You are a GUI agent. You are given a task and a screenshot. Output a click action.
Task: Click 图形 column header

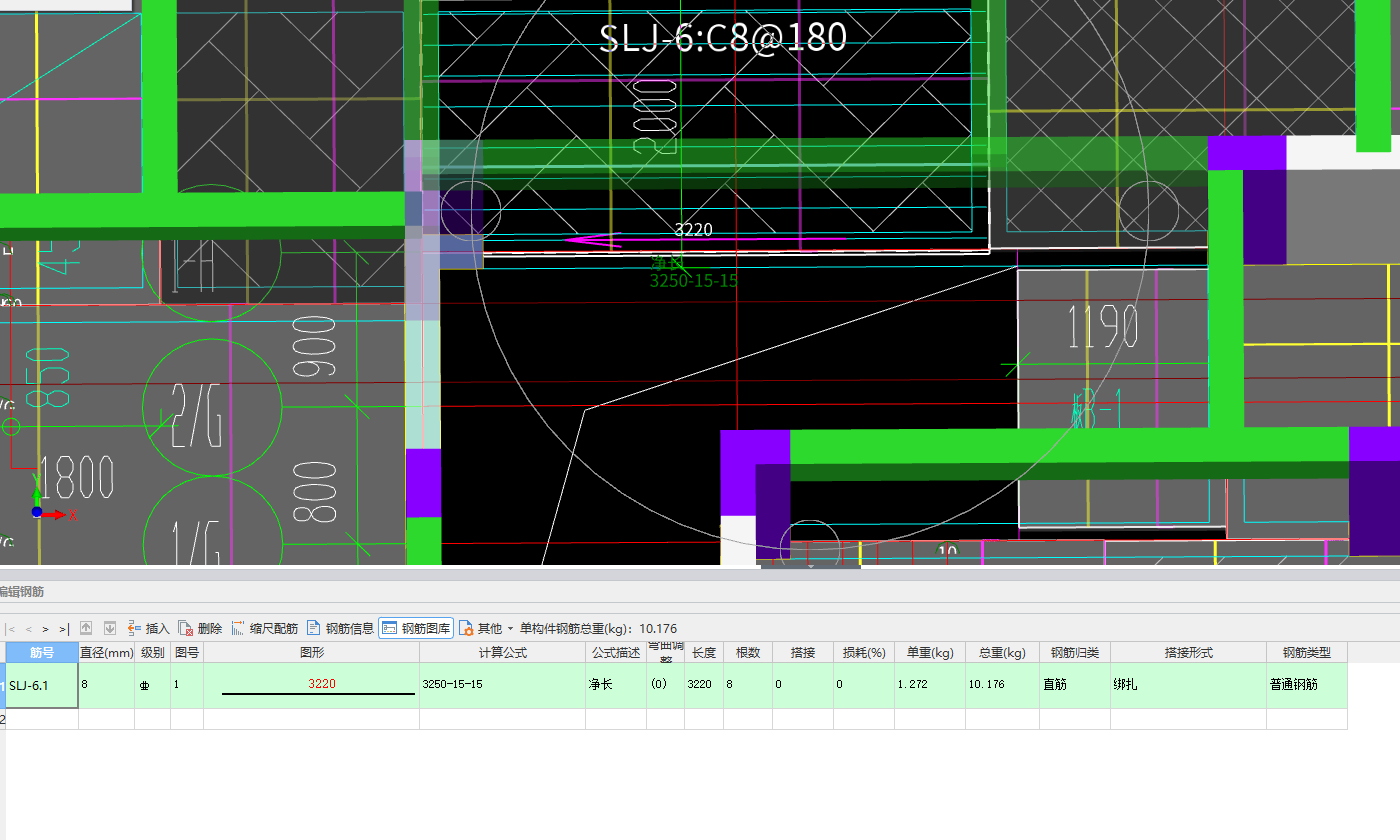tap(312, 652)
